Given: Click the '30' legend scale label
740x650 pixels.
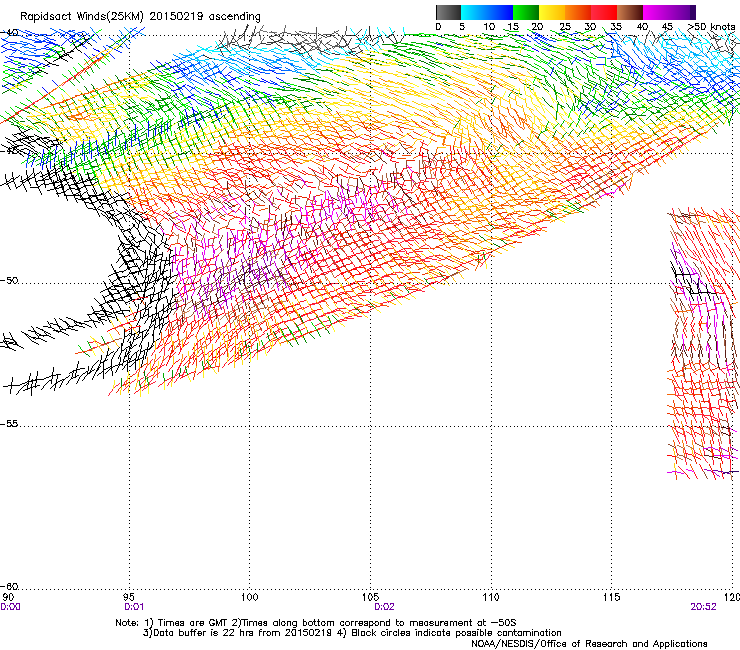Looking at the screenshot, I should pos(590,27).
